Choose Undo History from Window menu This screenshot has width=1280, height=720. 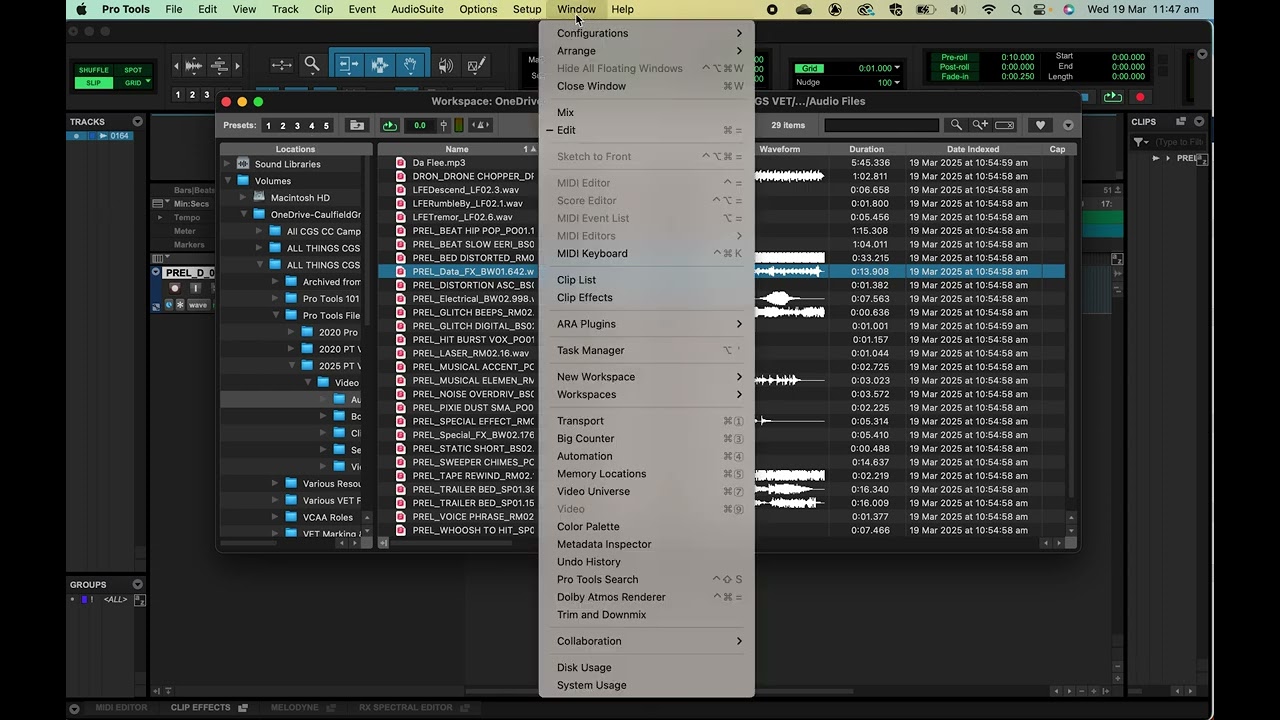(647, 562)
